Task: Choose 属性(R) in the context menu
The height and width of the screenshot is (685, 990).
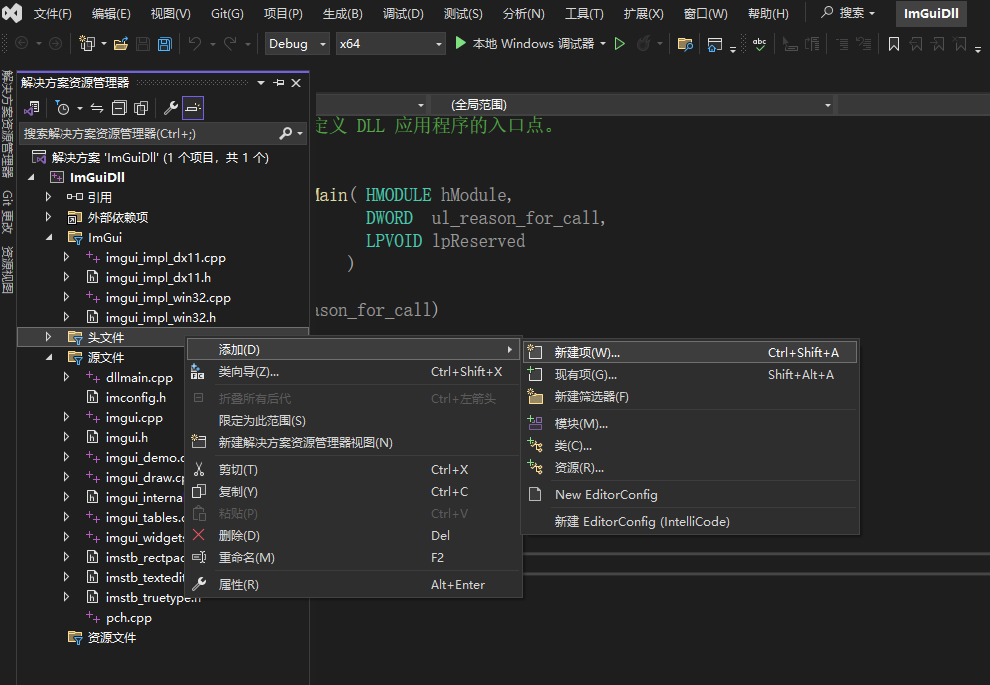Action: coord(354,585)
